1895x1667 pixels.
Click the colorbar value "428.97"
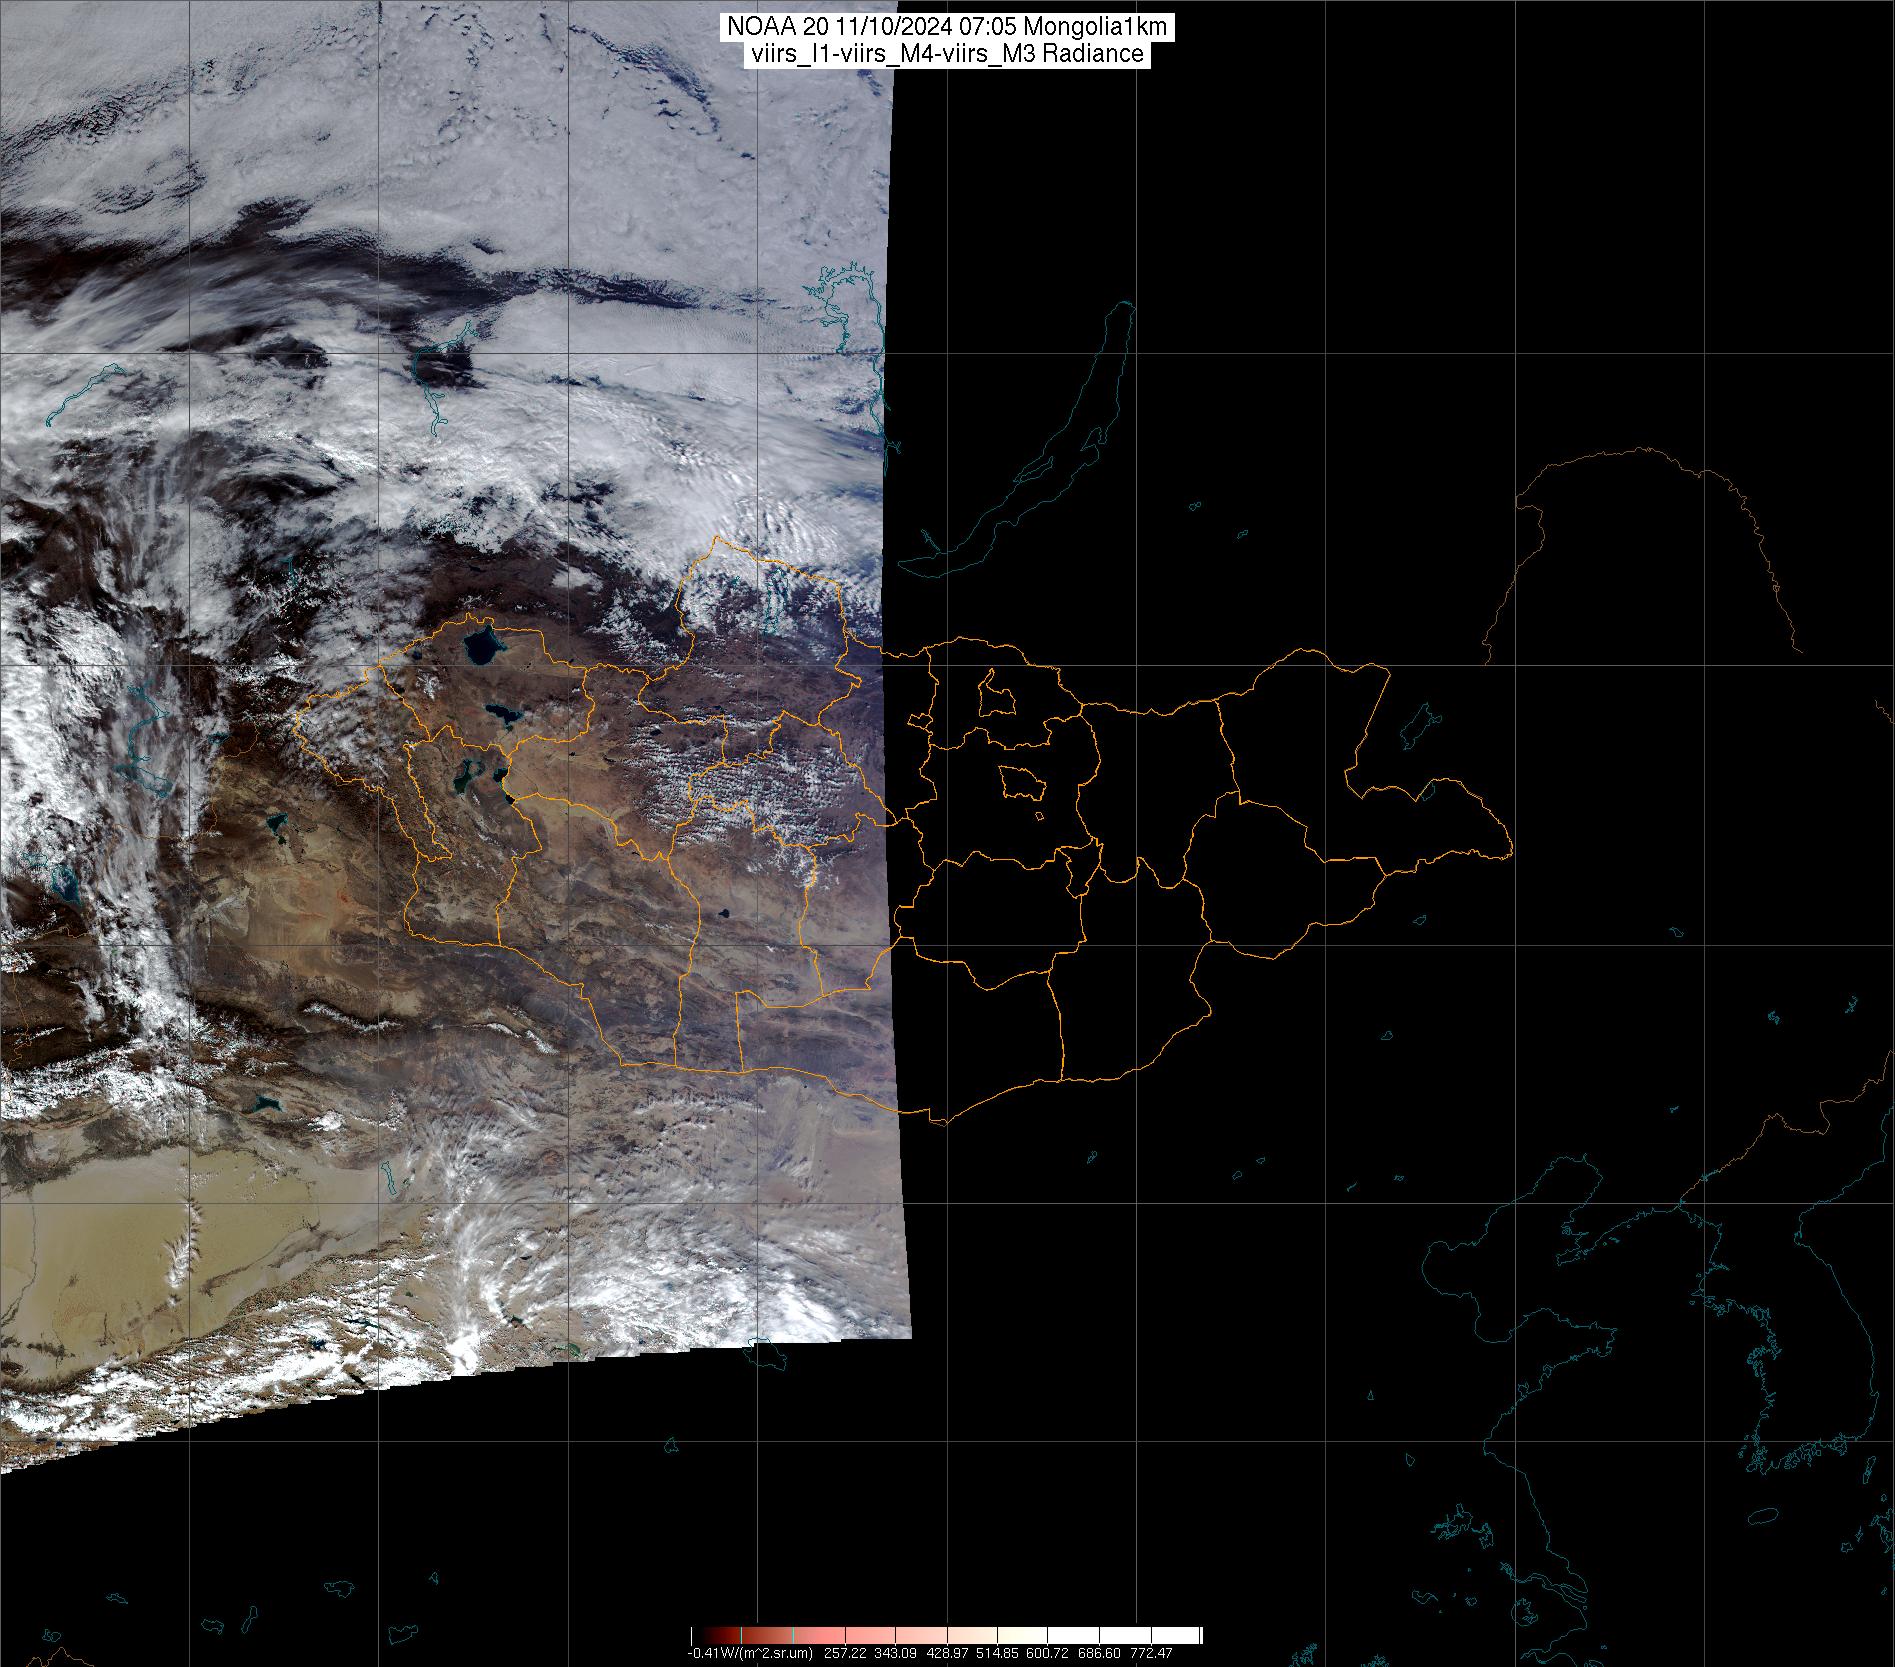947,1654
